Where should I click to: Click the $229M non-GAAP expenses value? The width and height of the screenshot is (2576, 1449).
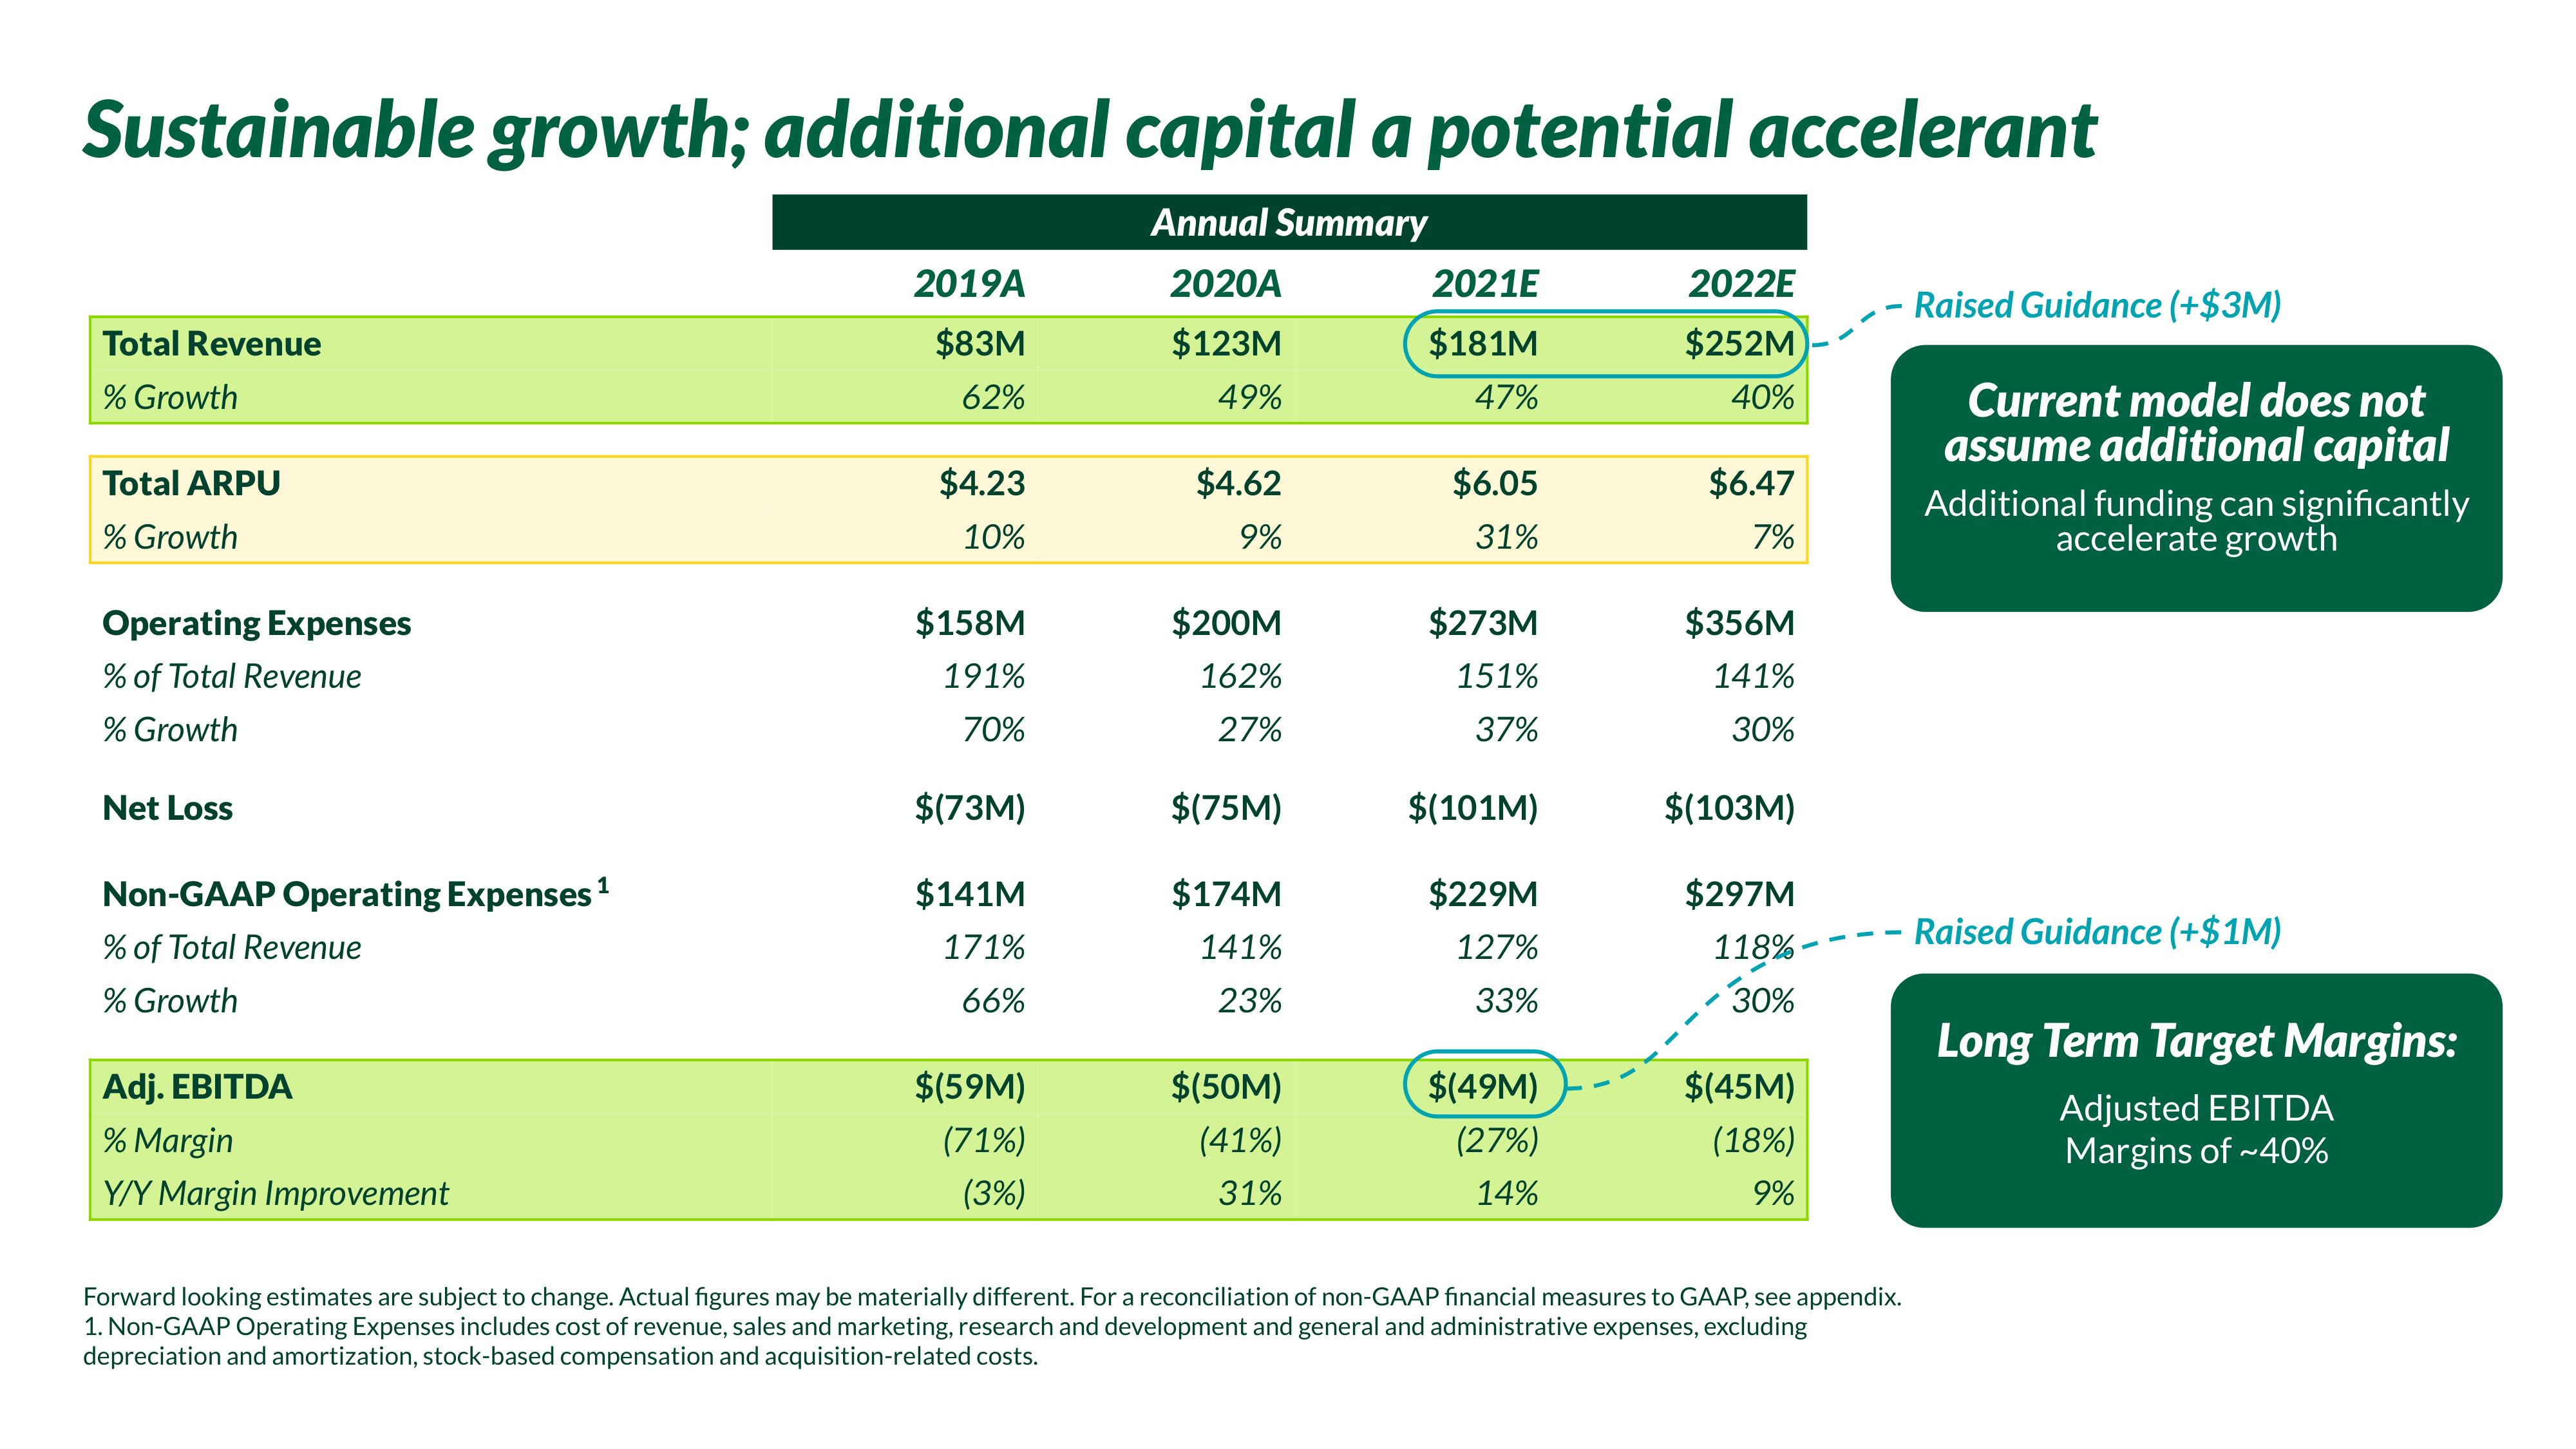(1483, 894)
